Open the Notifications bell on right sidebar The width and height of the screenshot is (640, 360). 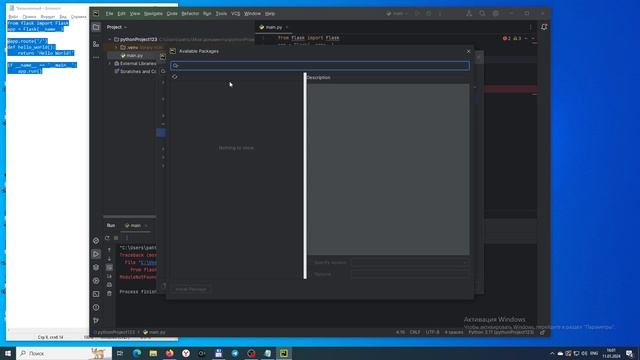(x=544, y=27)
